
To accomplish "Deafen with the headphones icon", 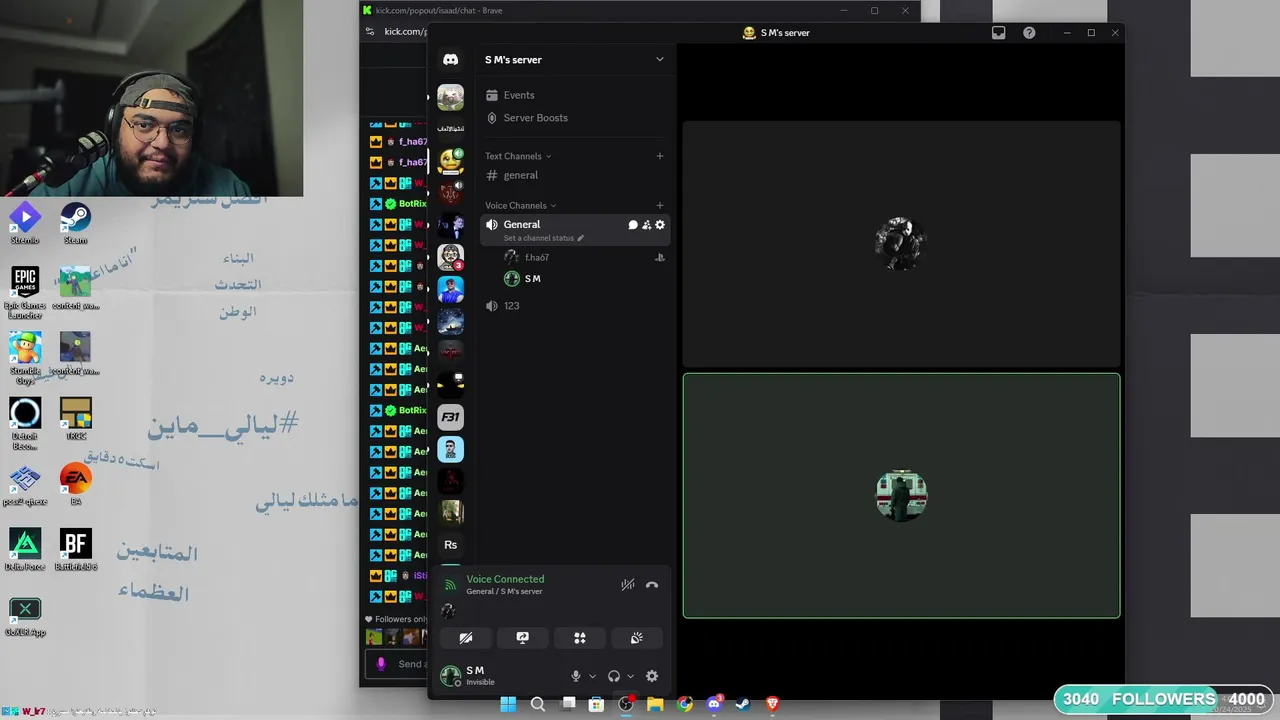I will (614, 676).
